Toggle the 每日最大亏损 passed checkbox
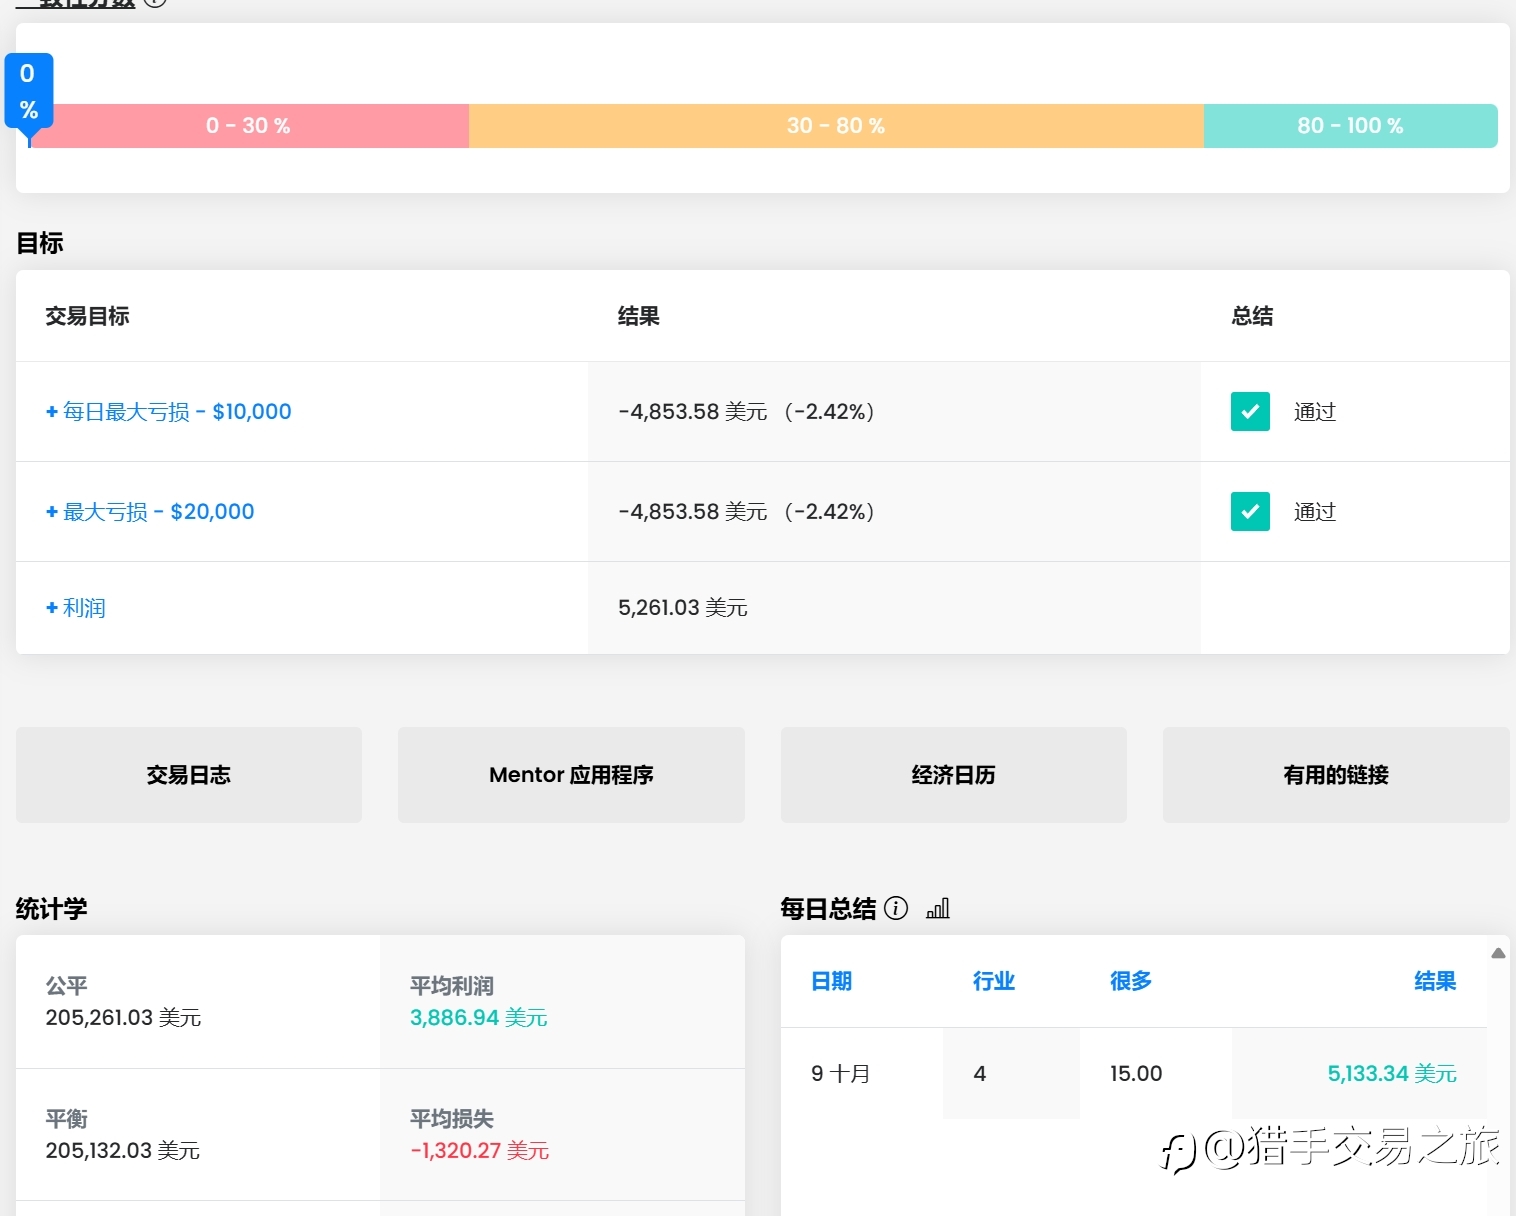Image resolution: width=1516 pixels, height=1216 pixels. [x=1250, y=411]
